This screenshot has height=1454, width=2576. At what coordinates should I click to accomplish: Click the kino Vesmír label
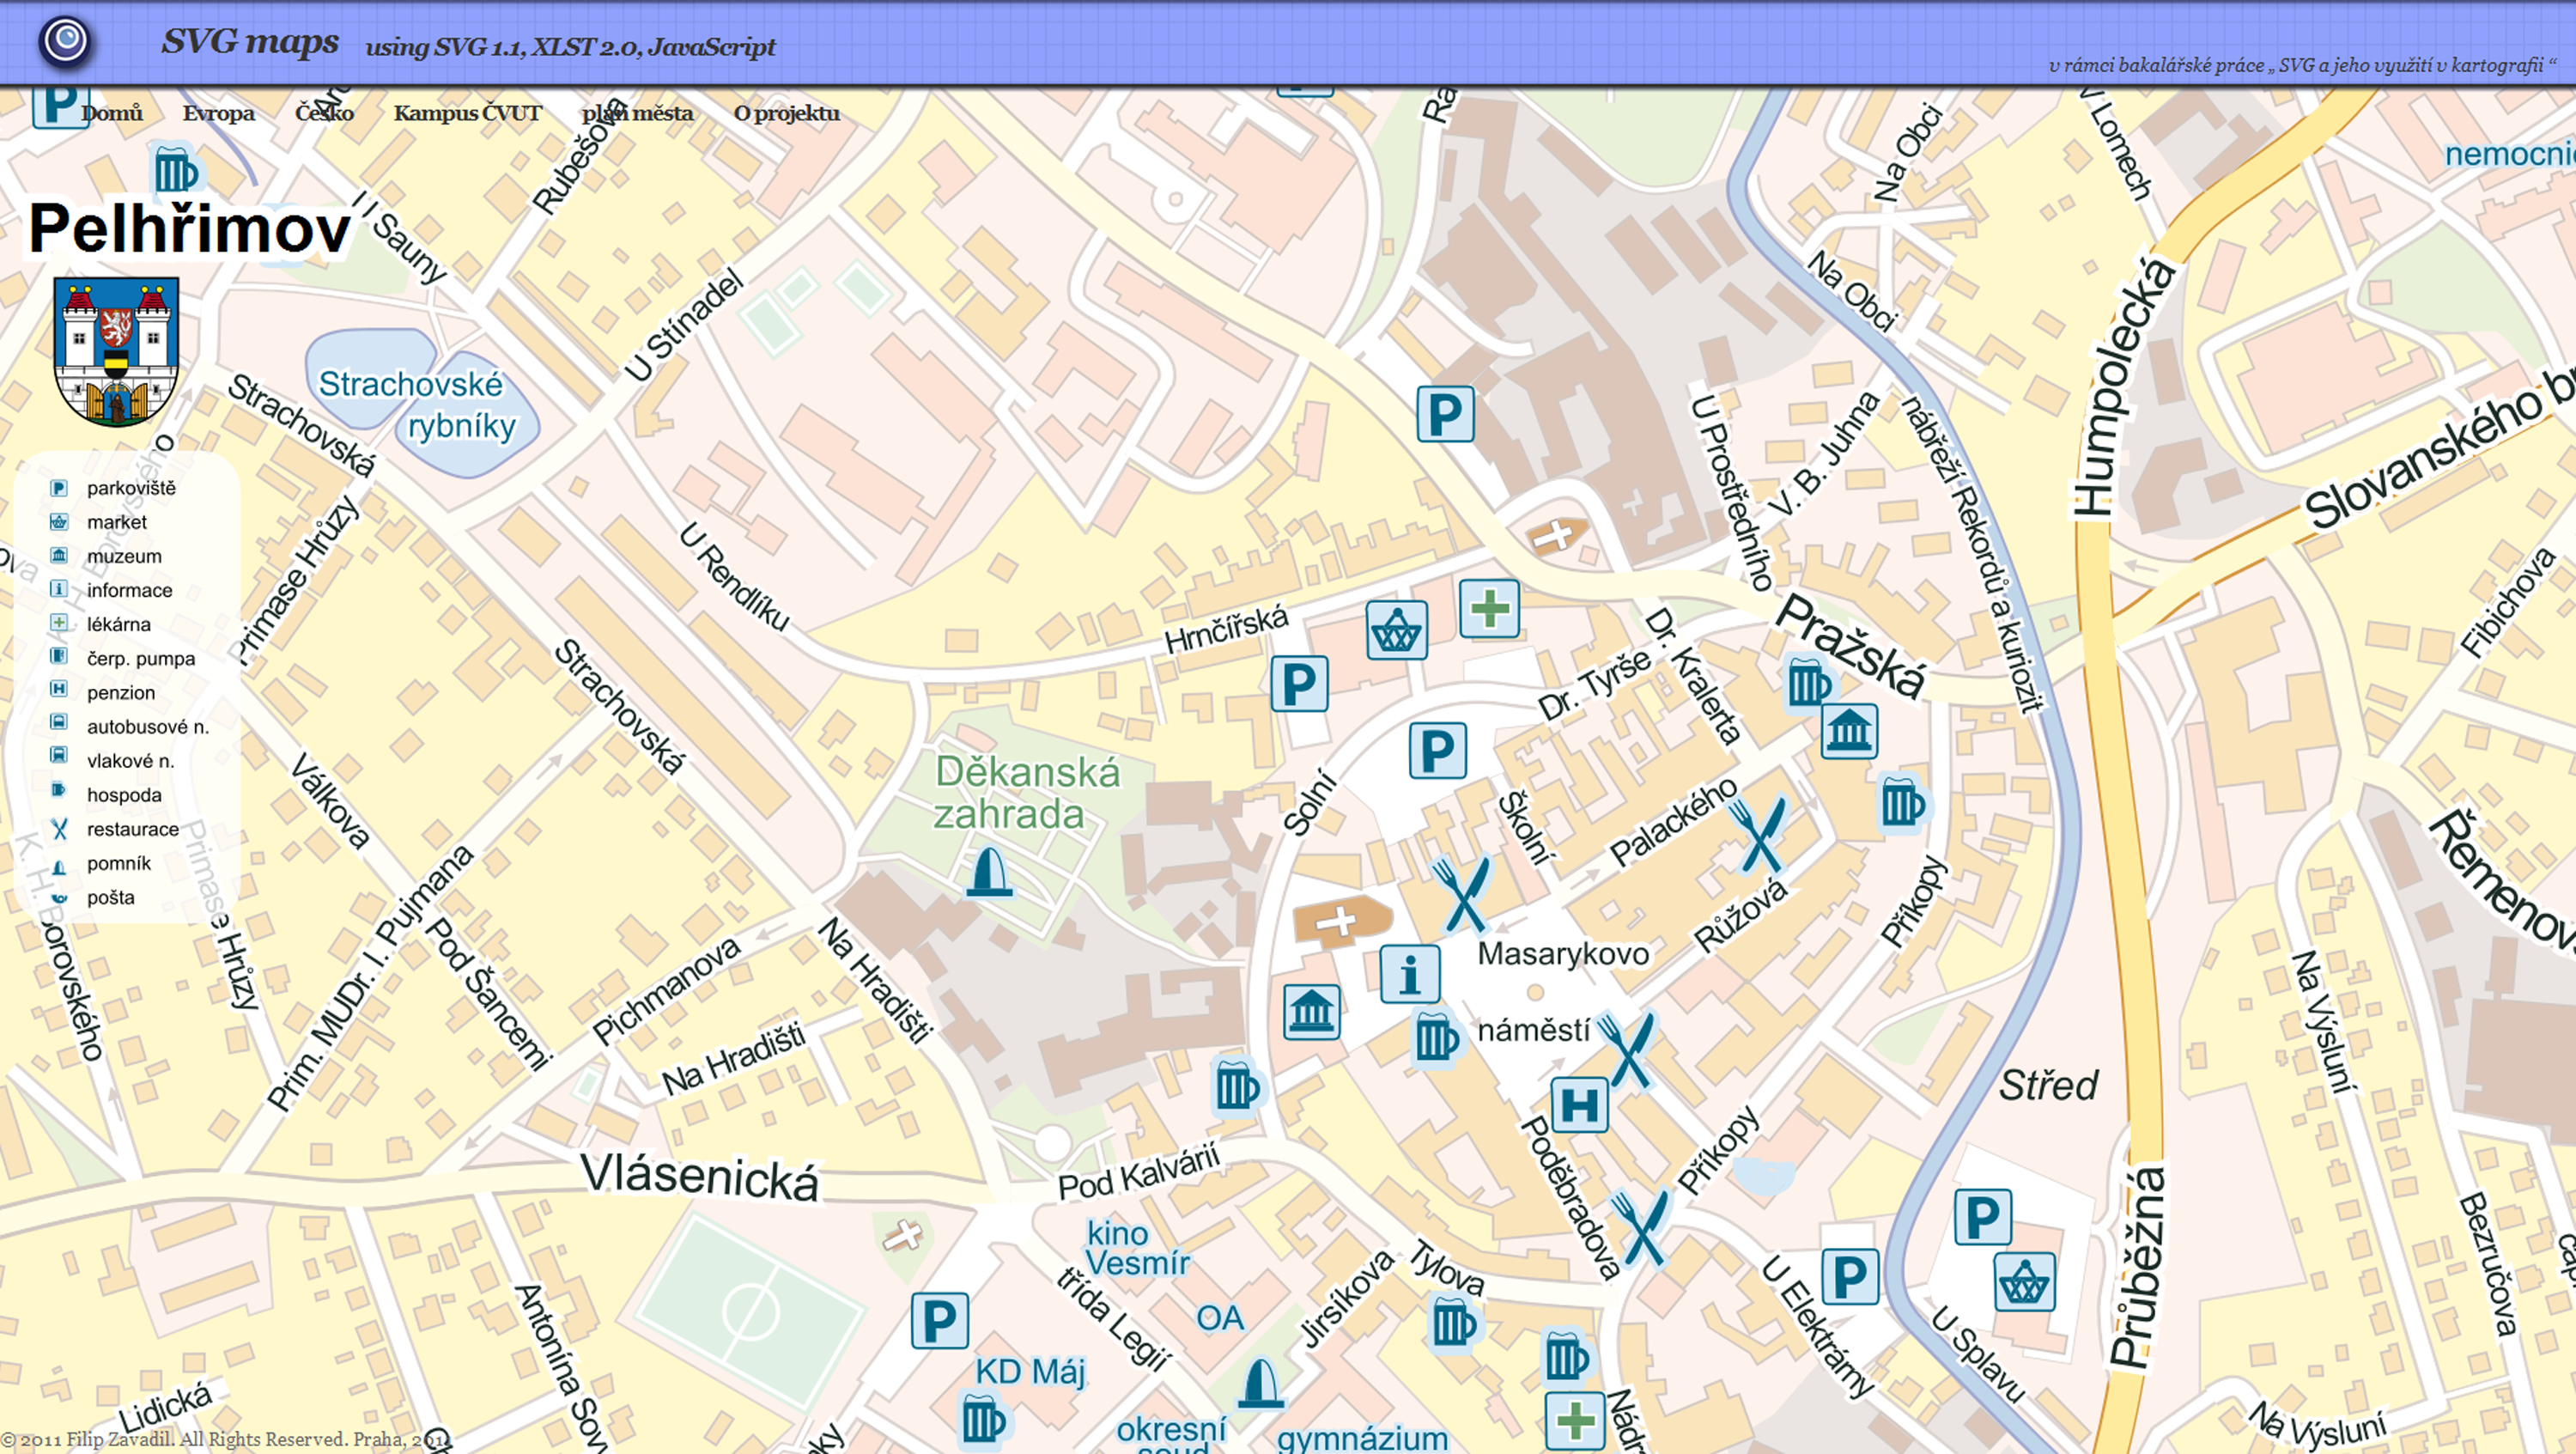pyautogui.click(x=1136, y=1248)
